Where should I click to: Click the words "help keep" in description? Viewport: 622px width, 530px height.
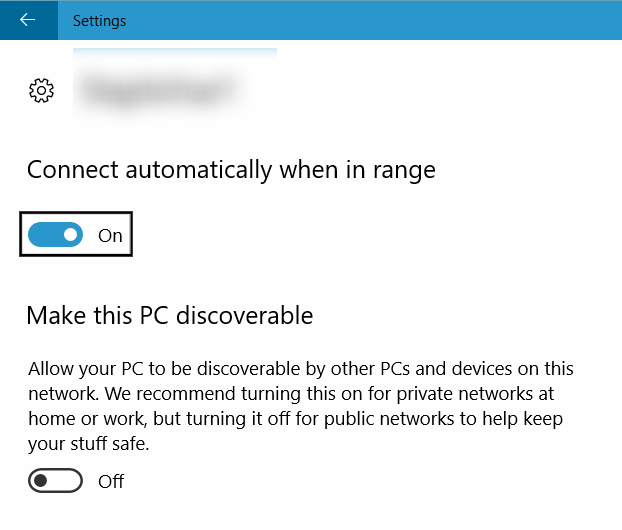point(522,419)
